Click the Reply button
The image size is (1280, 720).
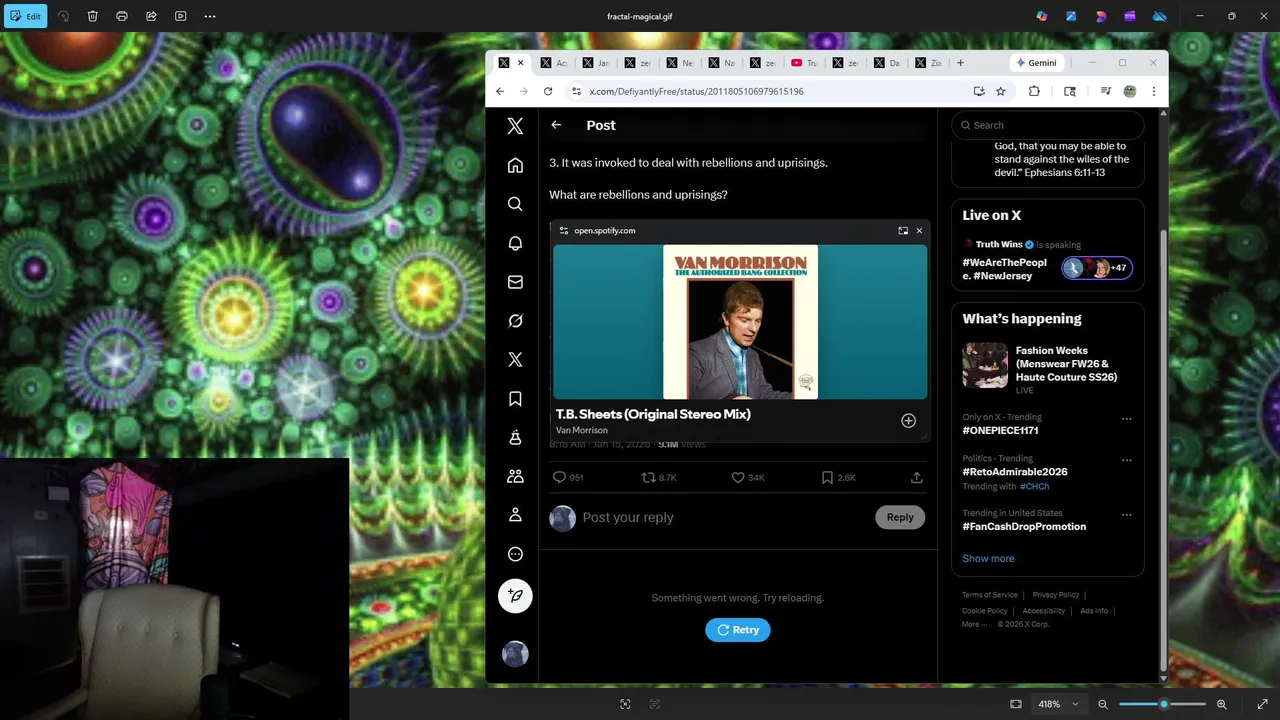pos(900,517)
